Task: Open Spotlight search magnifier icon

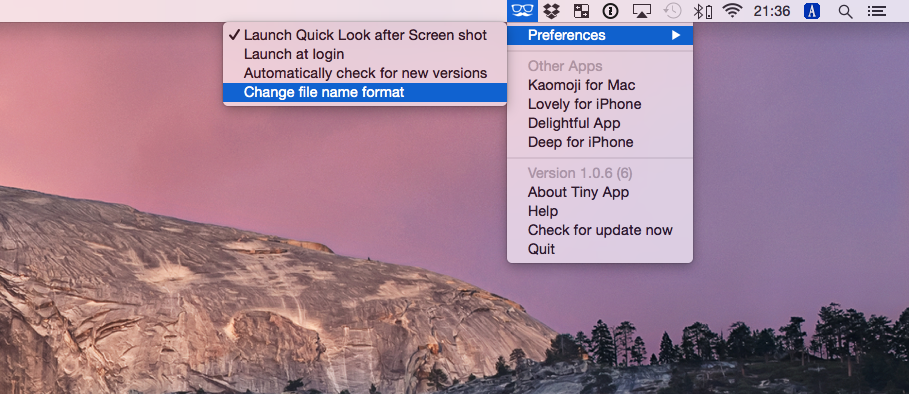Action: [x=846, y=11]
